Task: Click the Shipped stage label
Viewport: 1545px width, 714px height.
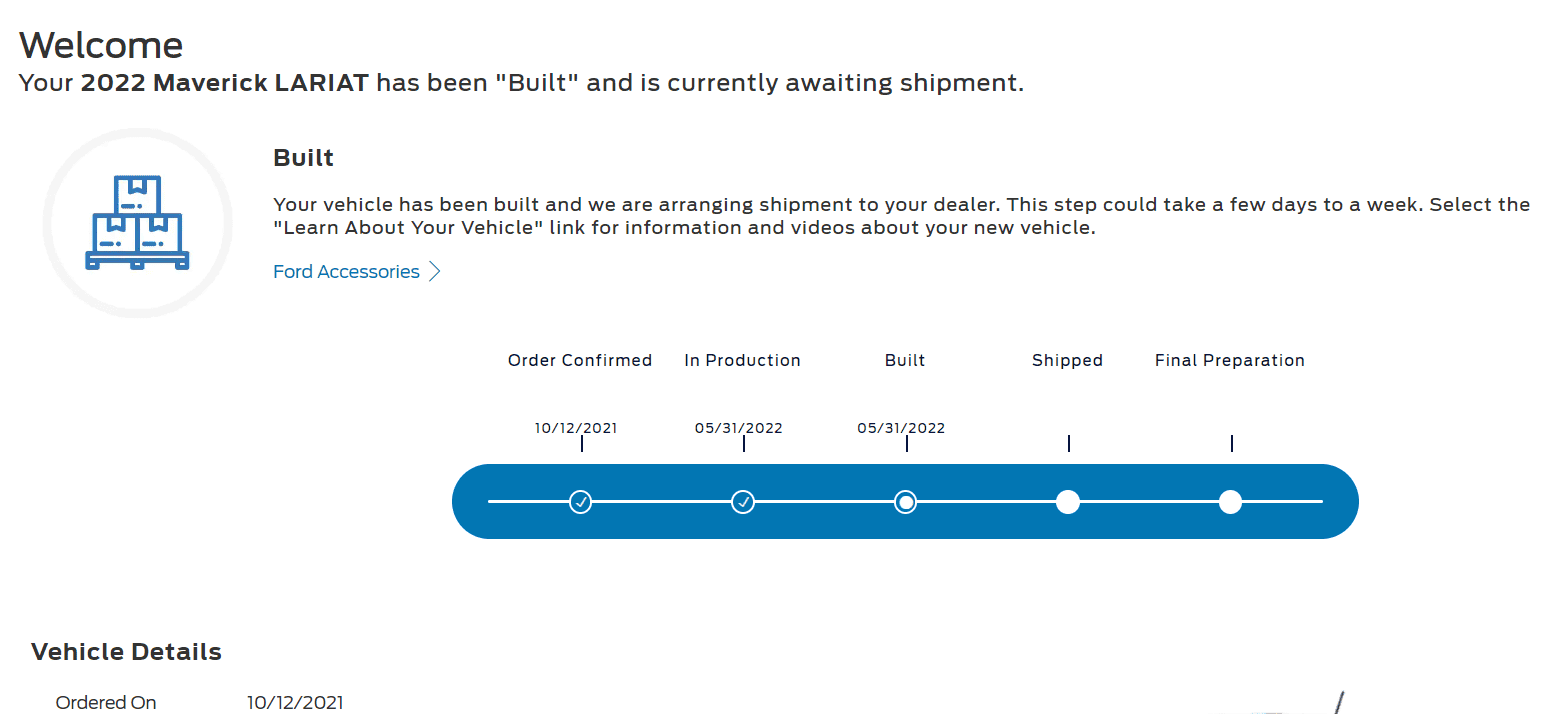Action: point(1067,360)
